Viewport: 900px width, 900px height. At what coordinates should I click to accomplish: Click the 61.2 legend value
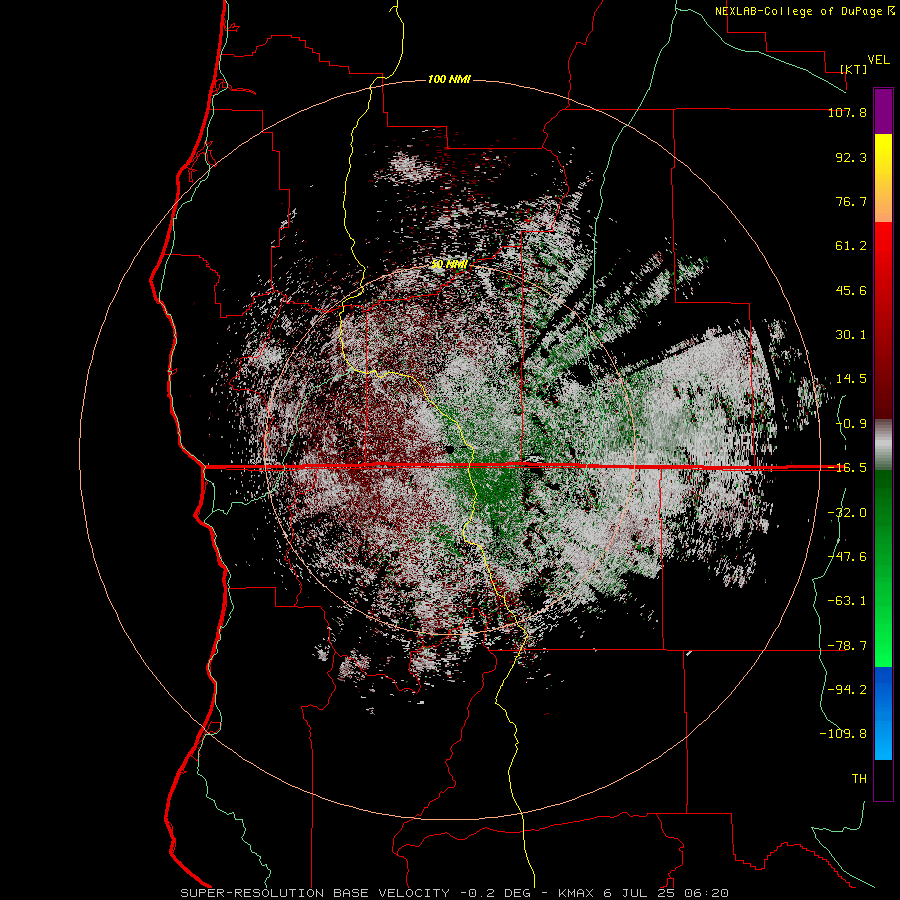(x=851, y=246)
